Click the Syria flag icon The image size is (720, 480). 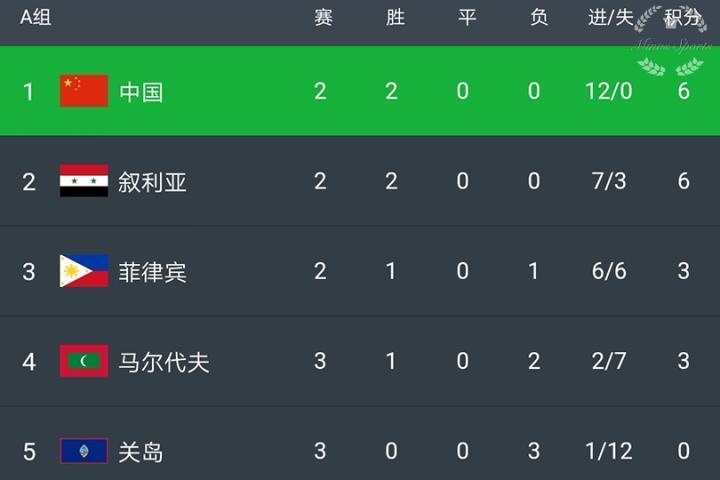coord(84,181)
